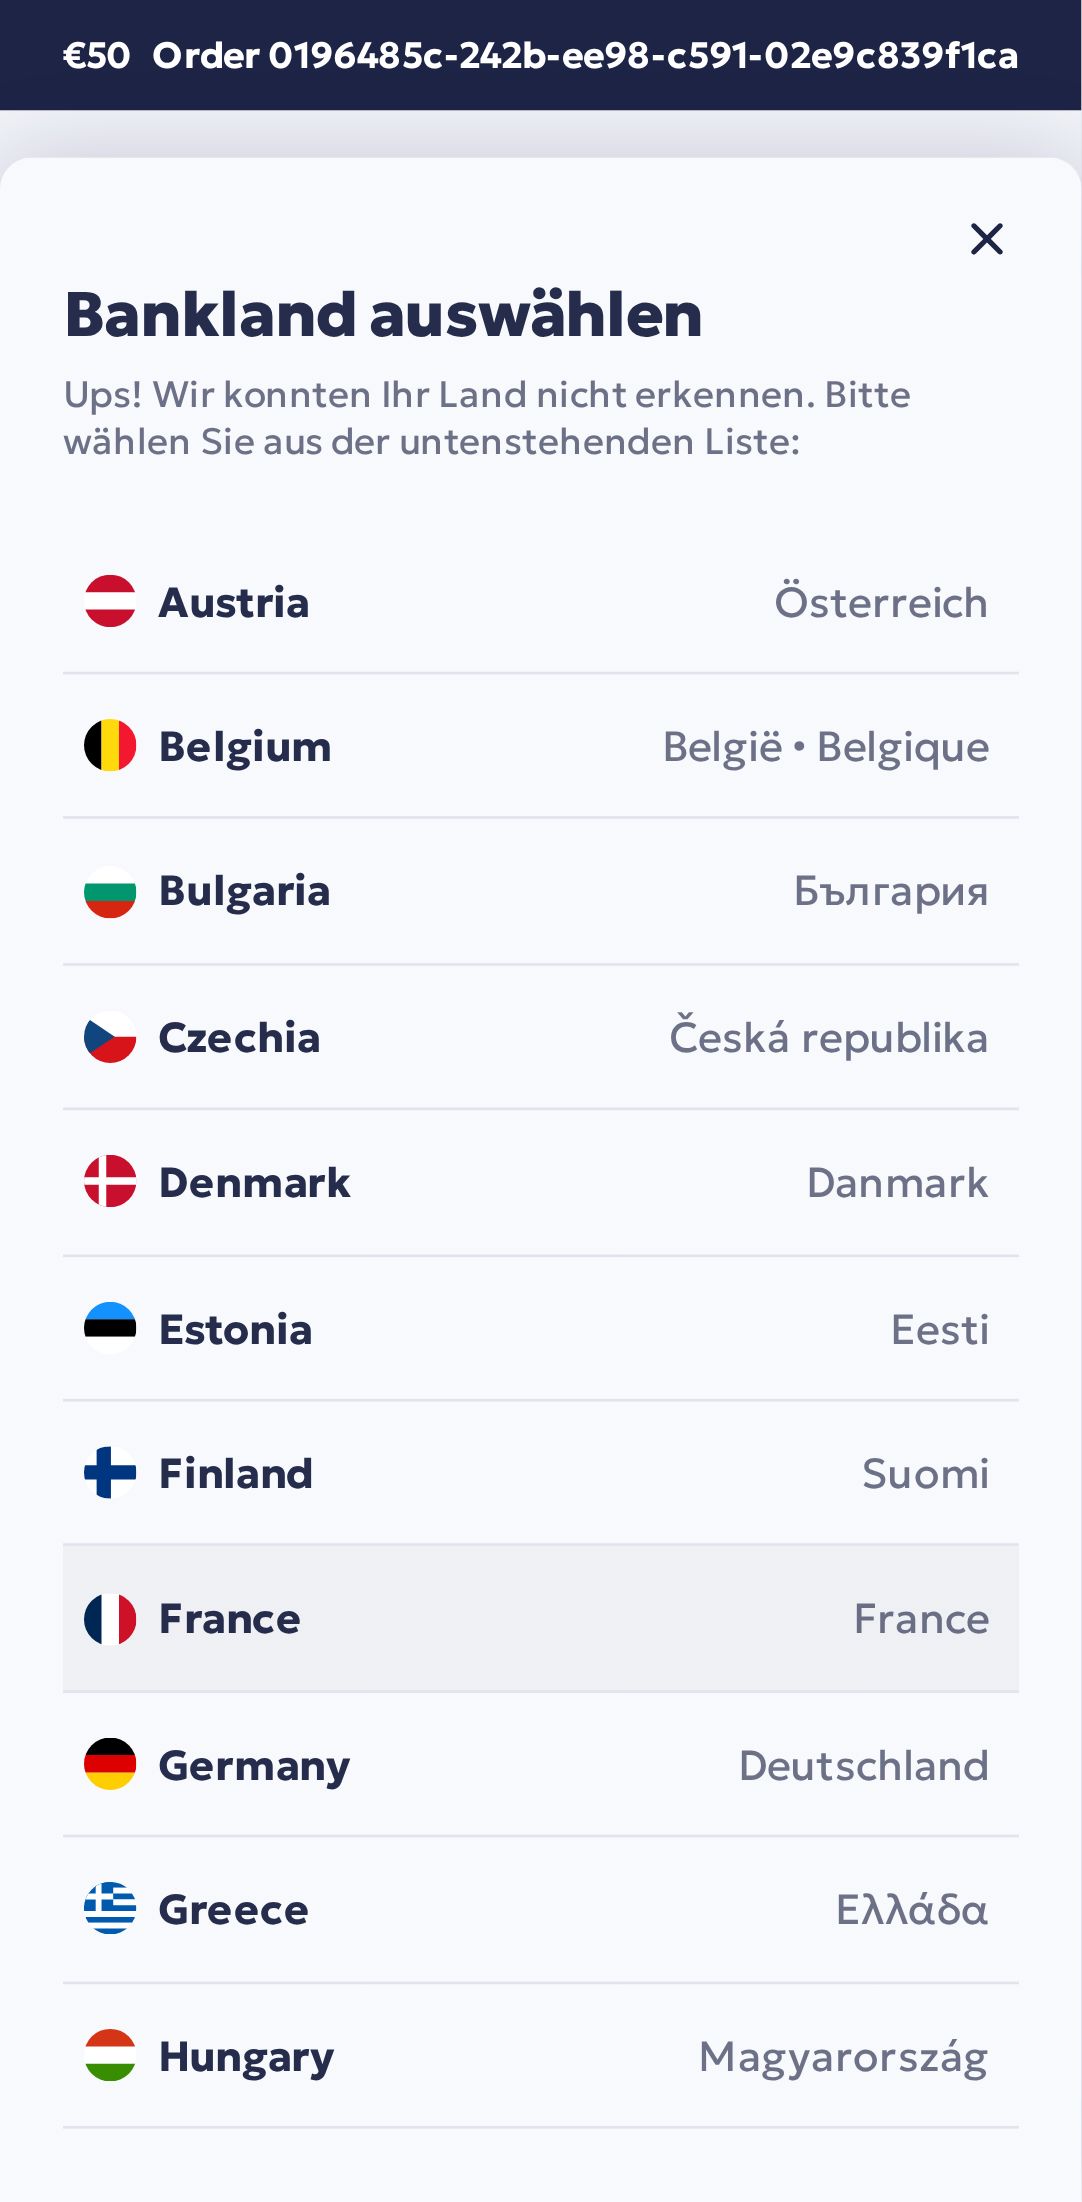
Task: Click the Finland flag icon
Action: click(x=110, y=1473)
